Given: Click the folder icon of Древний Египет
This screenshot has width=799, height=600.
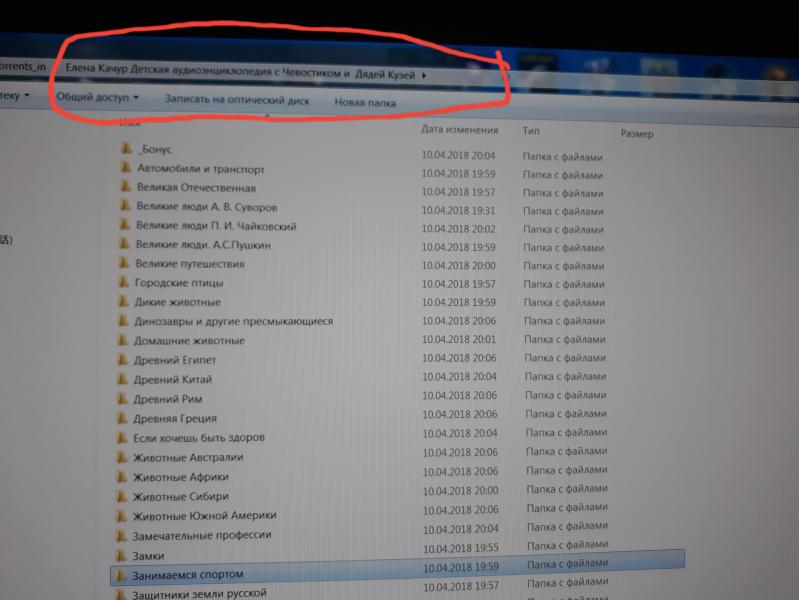Looking at the screenshot, I should (123, 359).
